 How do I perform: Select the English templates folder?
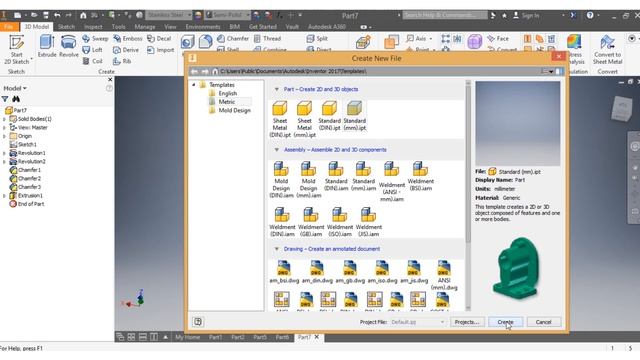223,93
